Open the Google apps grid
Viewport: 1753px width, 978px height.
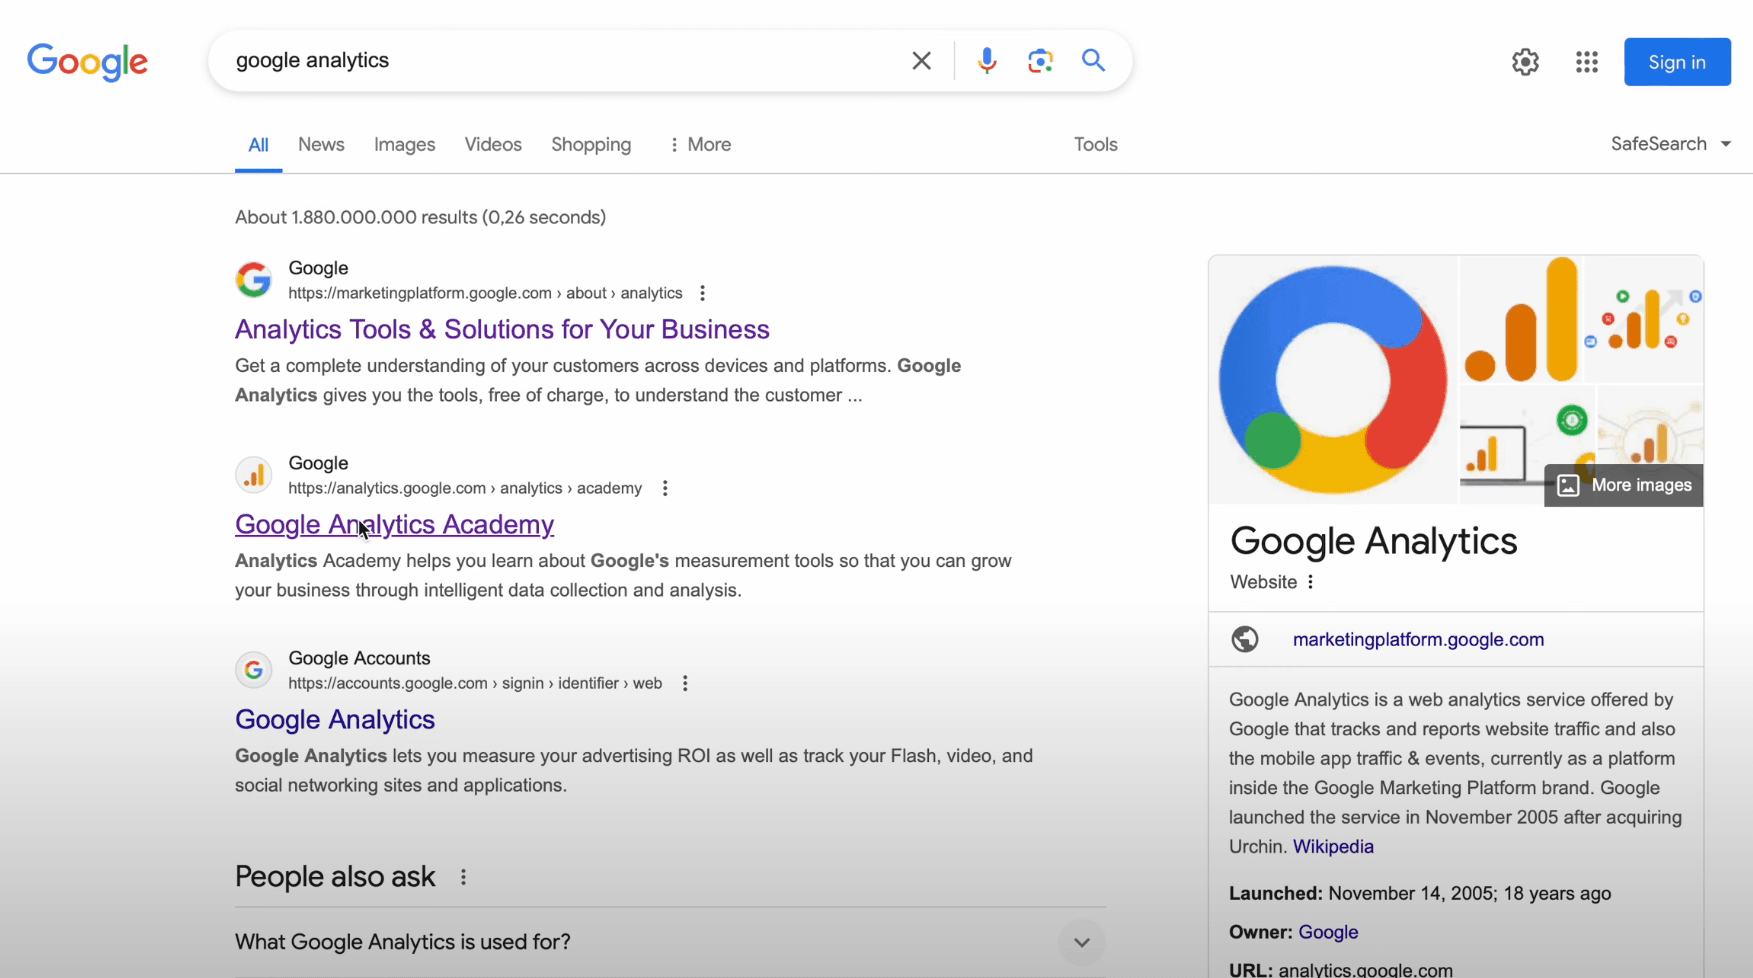tap(1587, 62)
